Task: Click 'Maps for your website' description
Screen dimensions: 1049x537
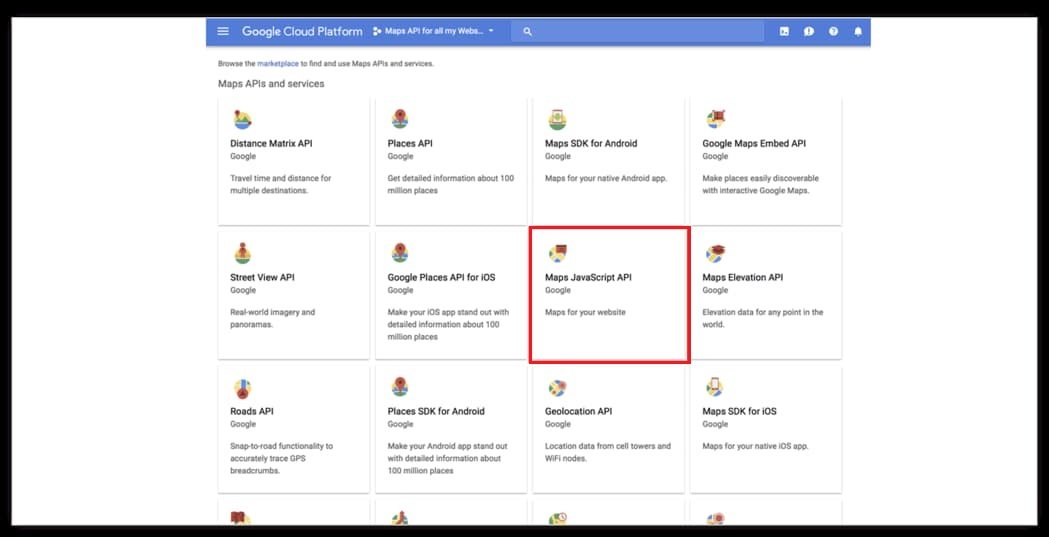Action: coord(585,312)
